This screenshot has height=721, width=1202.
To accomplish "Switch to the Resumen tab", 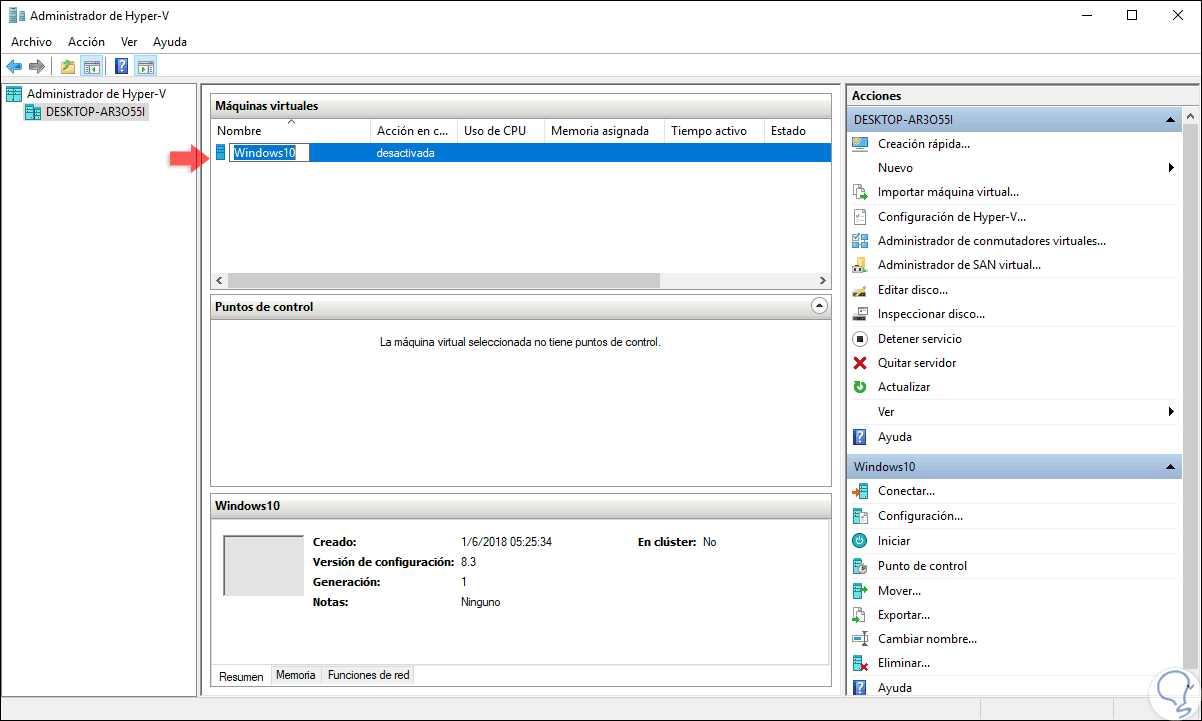I will pos(241,676).
